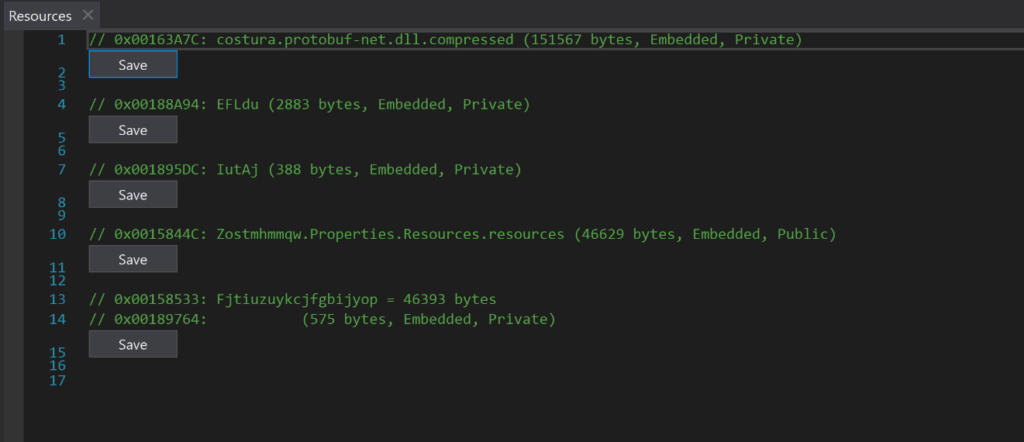Select the Resources tab
This screenshot has height=442, width=1024.
click(x=40, y=16)
